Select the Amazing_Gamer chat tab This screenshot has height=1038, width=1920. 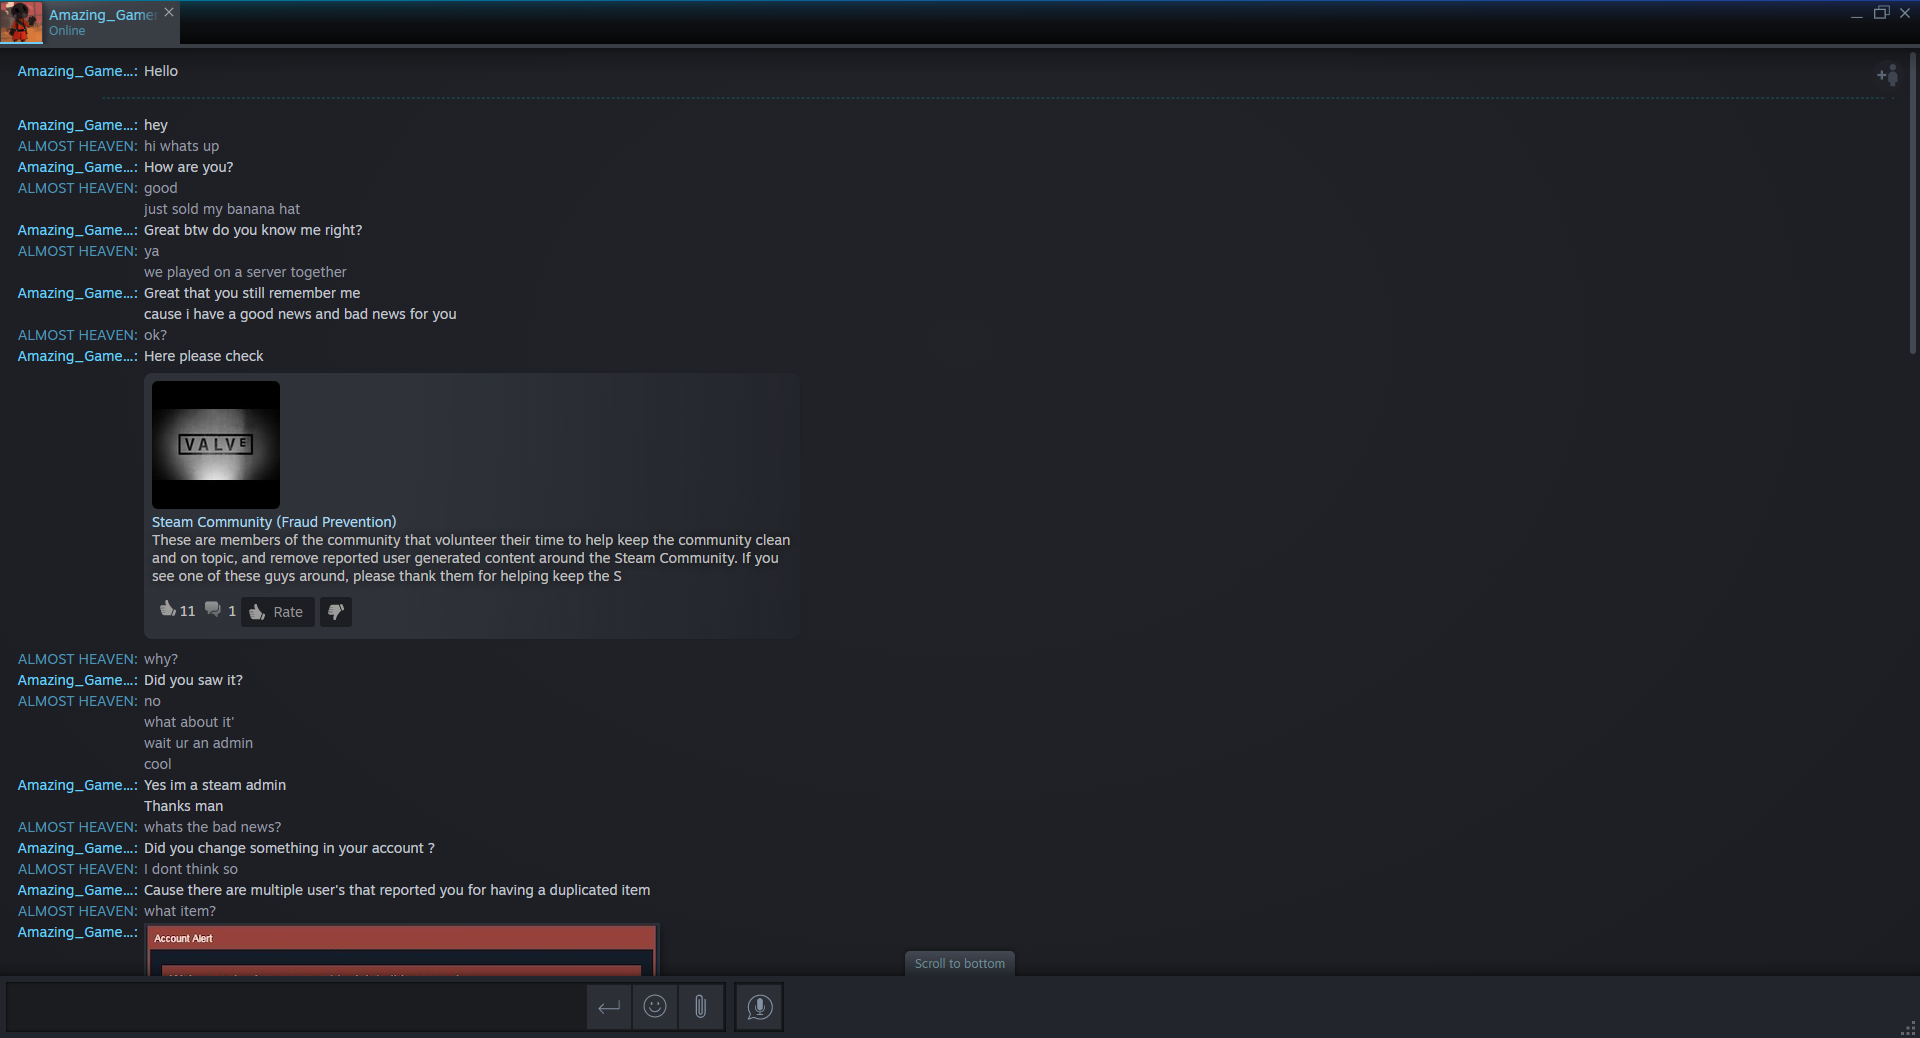[101, 22]
